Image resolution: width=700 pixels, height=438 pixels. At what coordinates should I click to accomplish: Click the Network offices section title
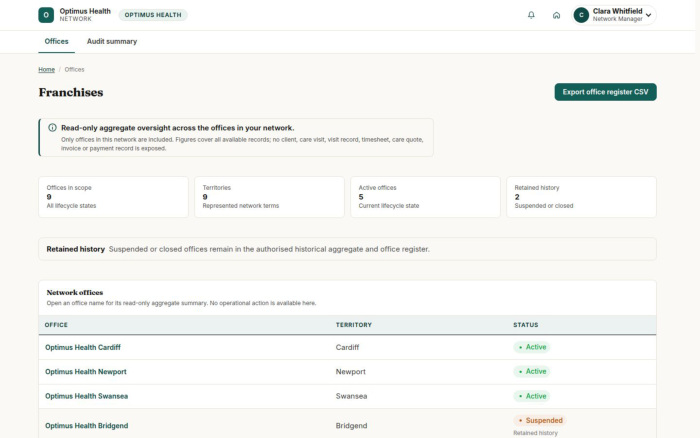pyautogui.click(x=75, y=292)
